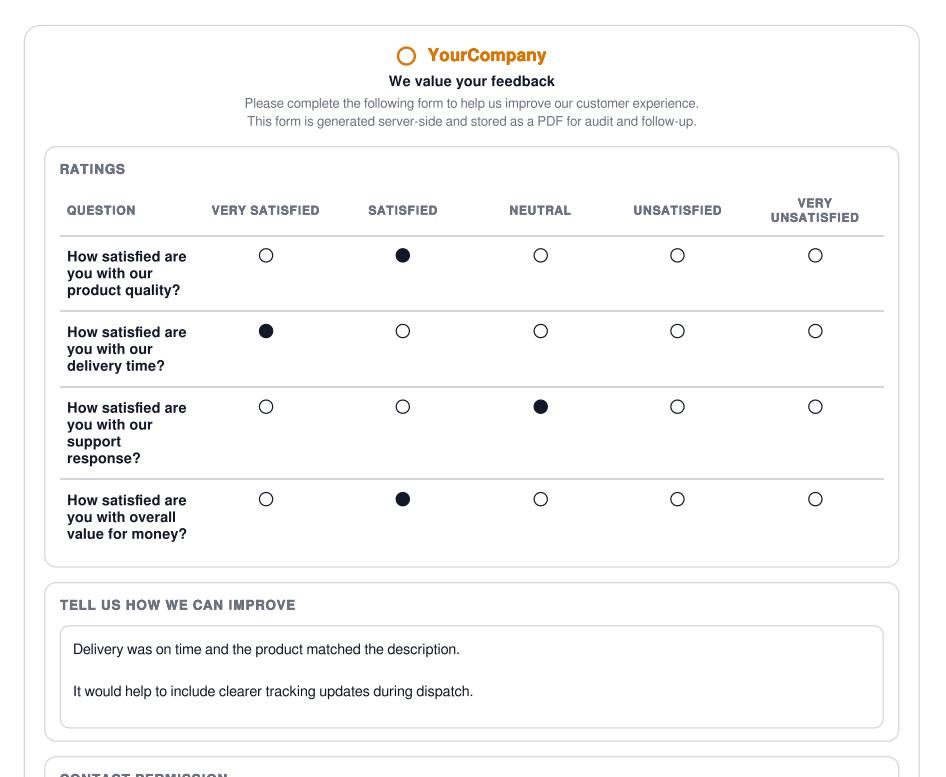Rate product quality as Unsatisfied
This screenshot has width=946, height=777.
coord(678,256)
